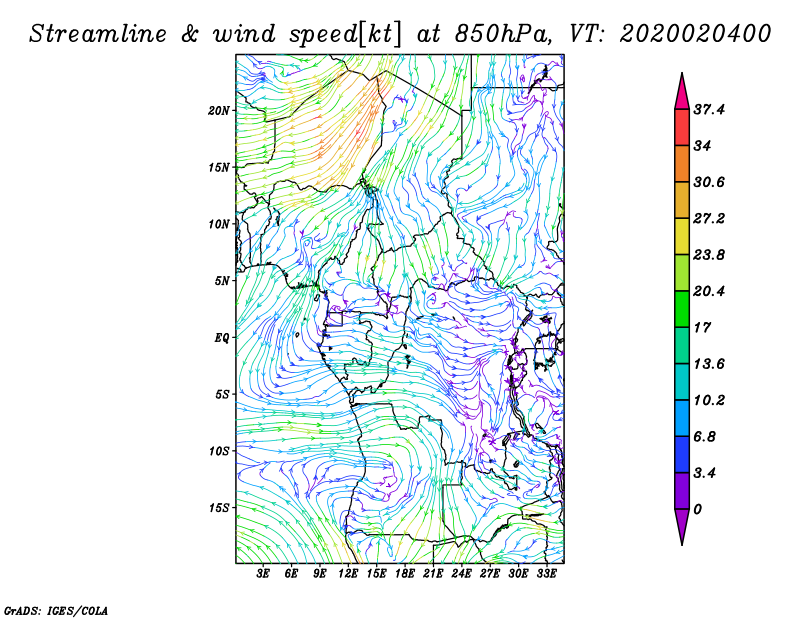Click the 5N latitude axis label

click(223, 281)
